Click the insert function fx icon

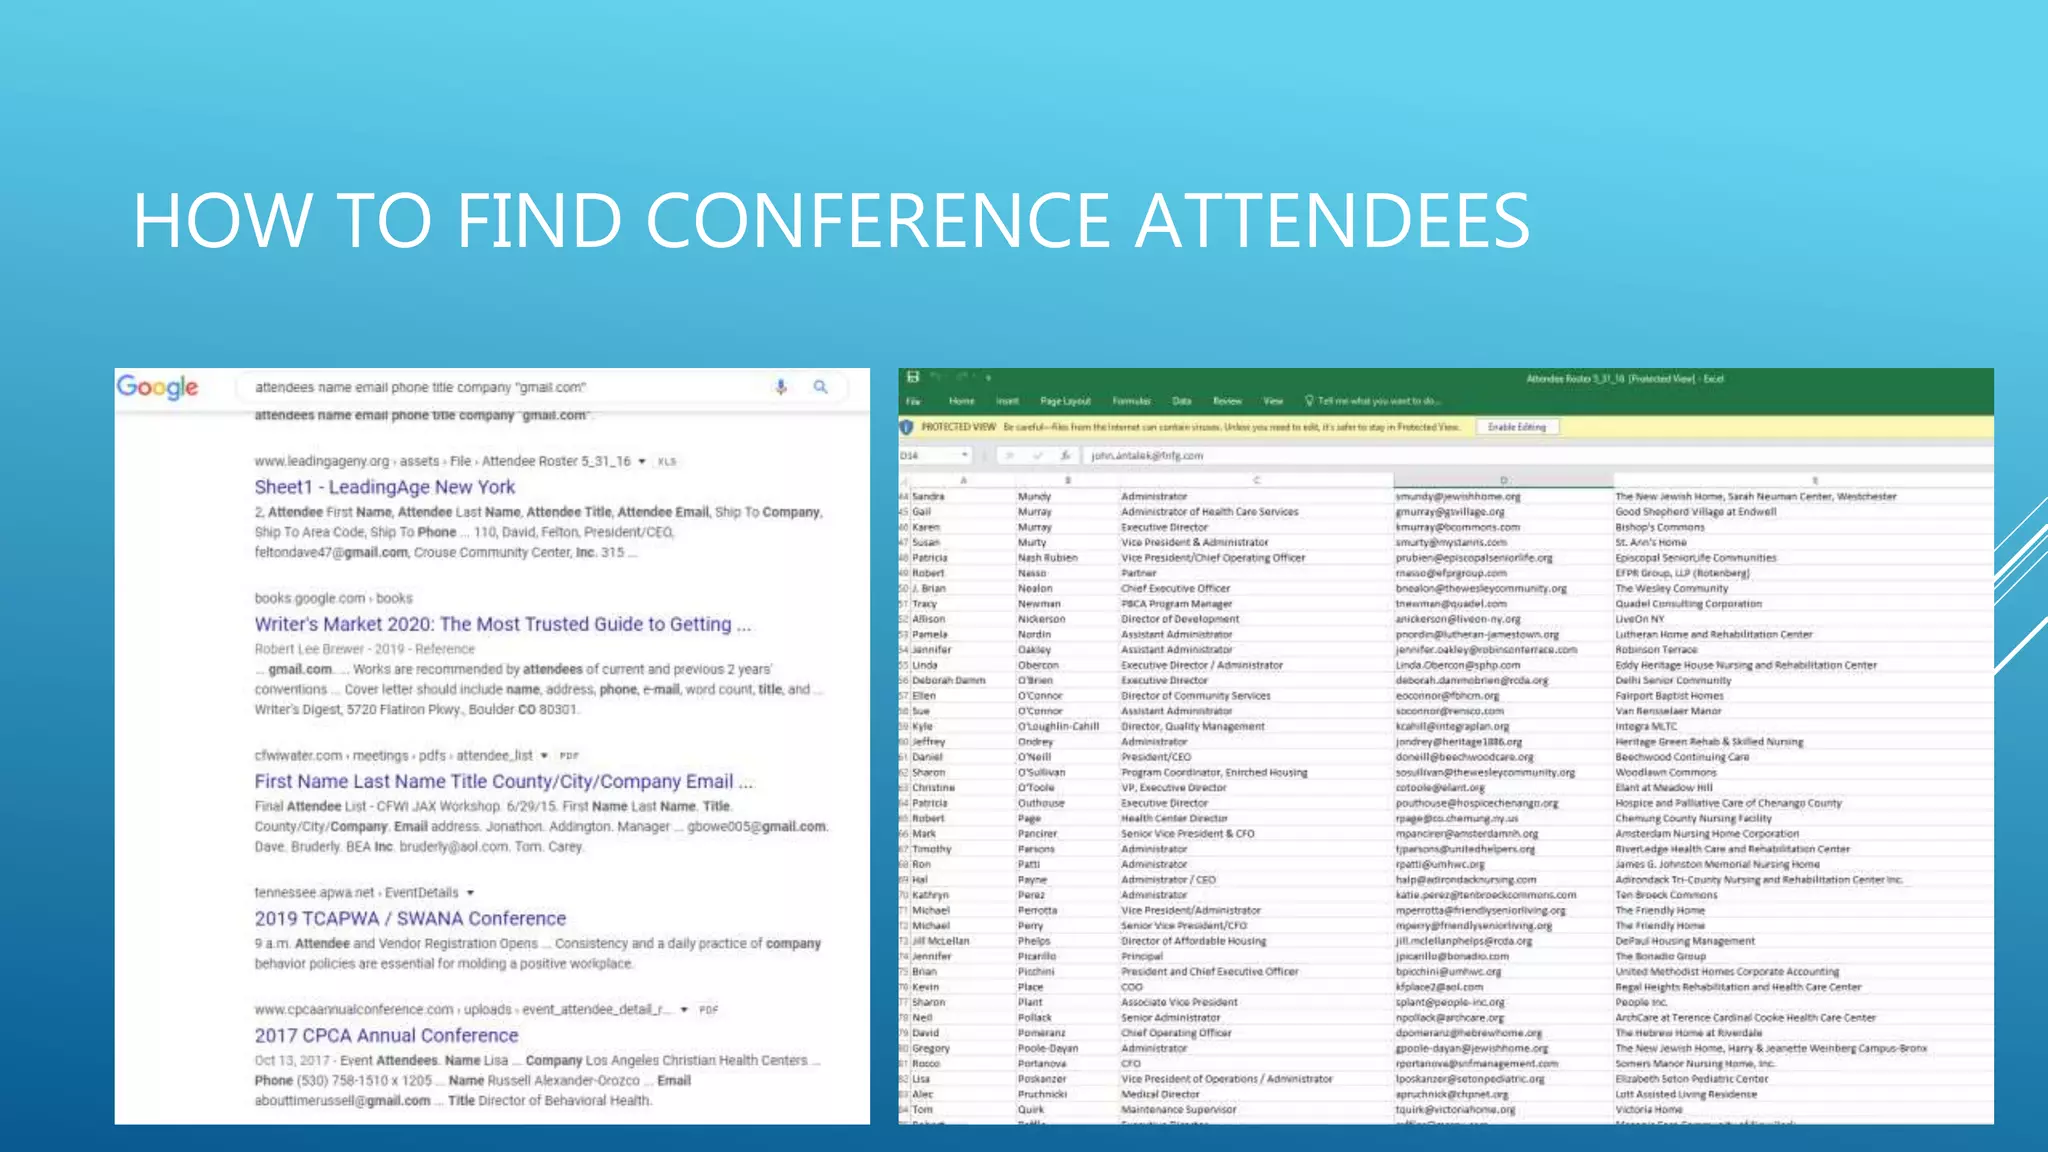1065,455
